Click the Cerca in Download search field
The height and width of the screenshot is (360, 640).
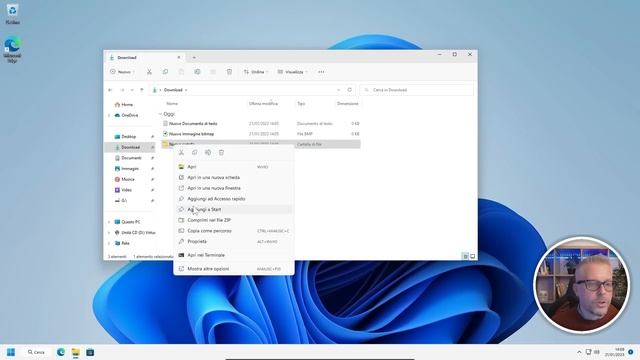(416, 90)
